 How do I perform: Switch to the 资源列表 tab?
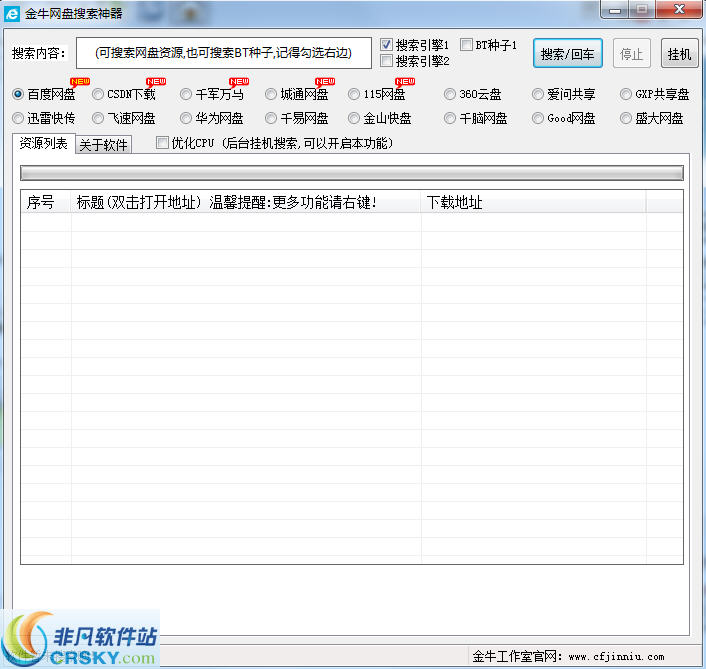pyautogui.click(x=43, y=144)
